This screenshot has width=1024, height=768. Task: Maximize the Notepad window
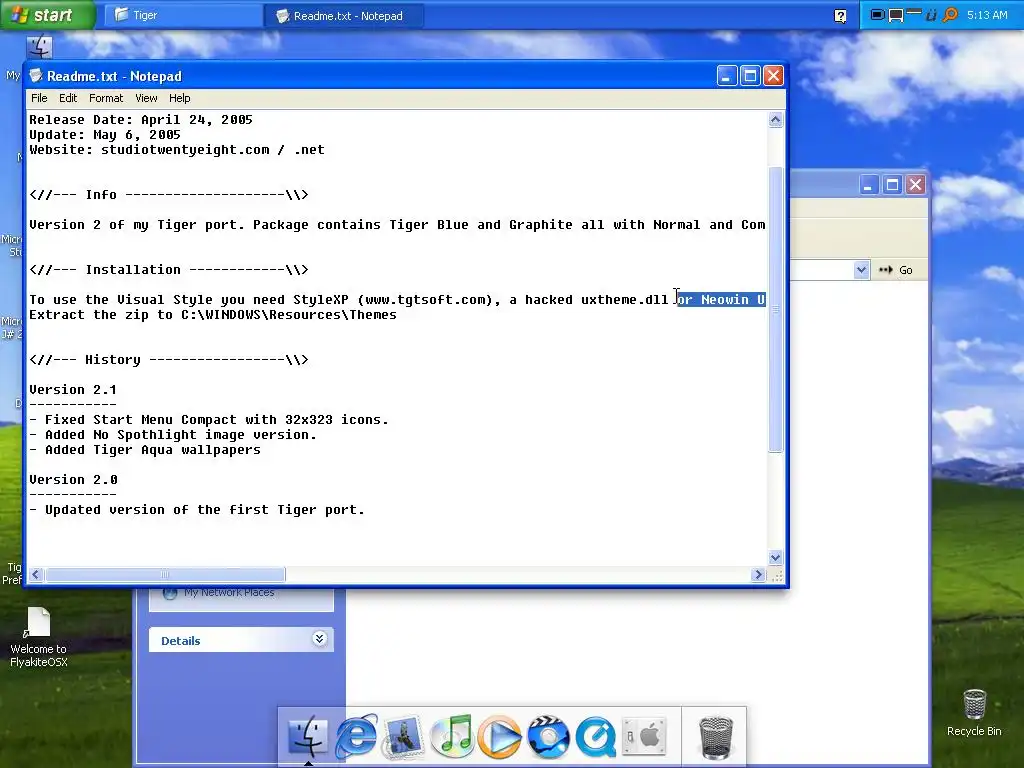point(750,76)
